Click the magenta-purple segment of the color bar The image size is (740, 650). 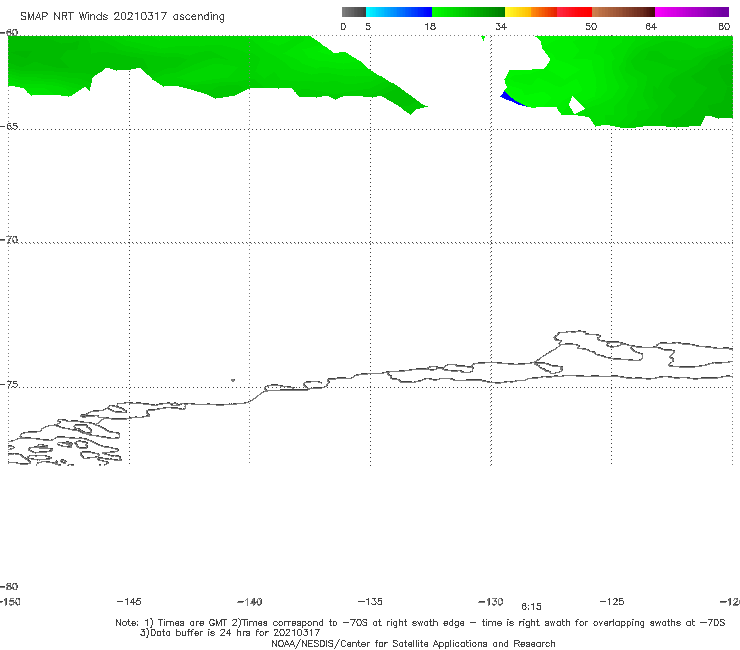coord(691,12)
